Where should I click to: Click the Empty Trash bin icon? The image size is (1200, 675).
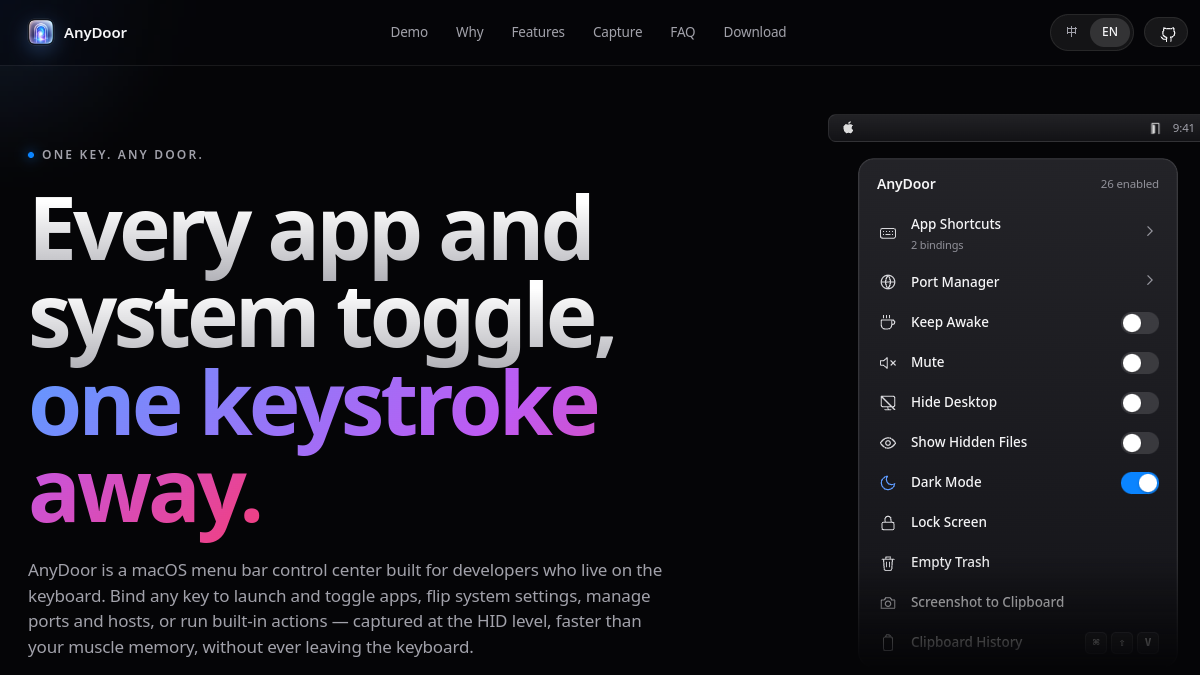coord(888,562)
